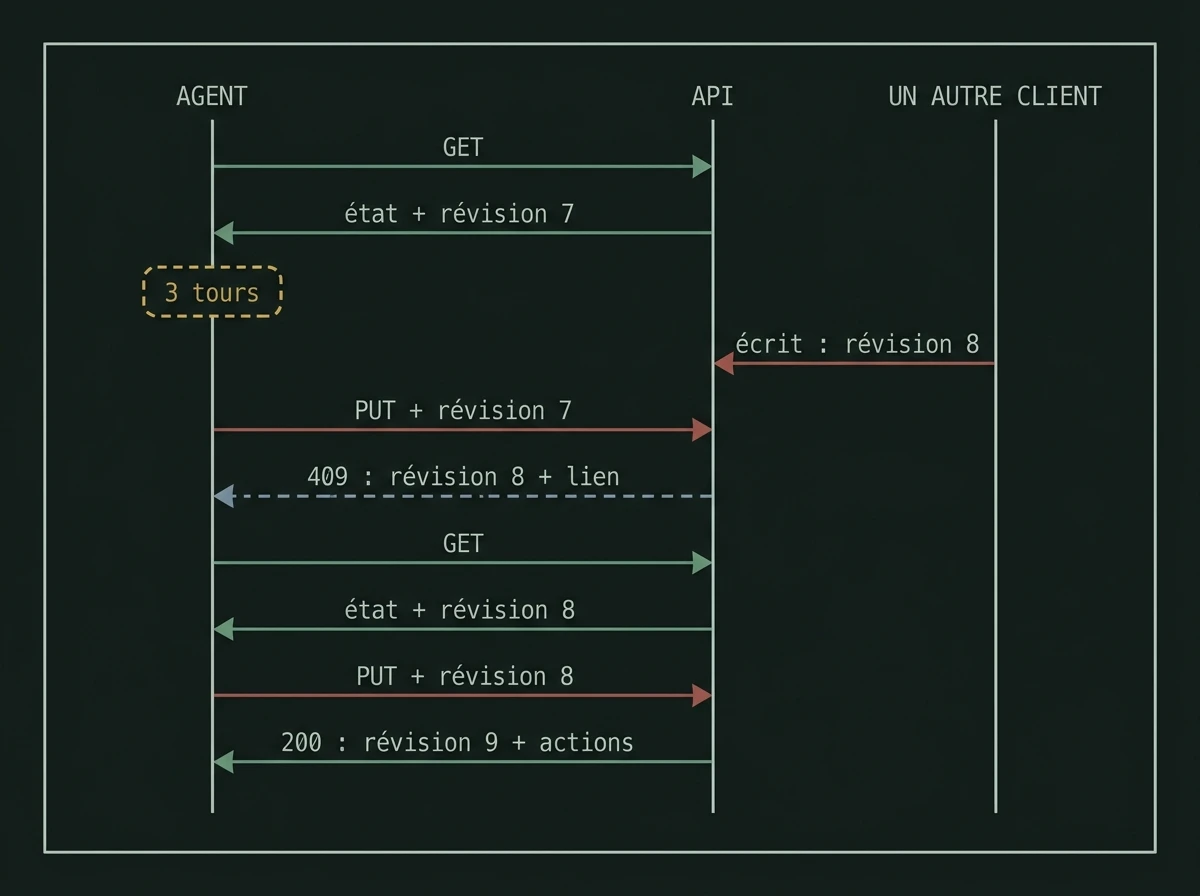
Task: Click the "état + révision 7" message
Action: 460,213
